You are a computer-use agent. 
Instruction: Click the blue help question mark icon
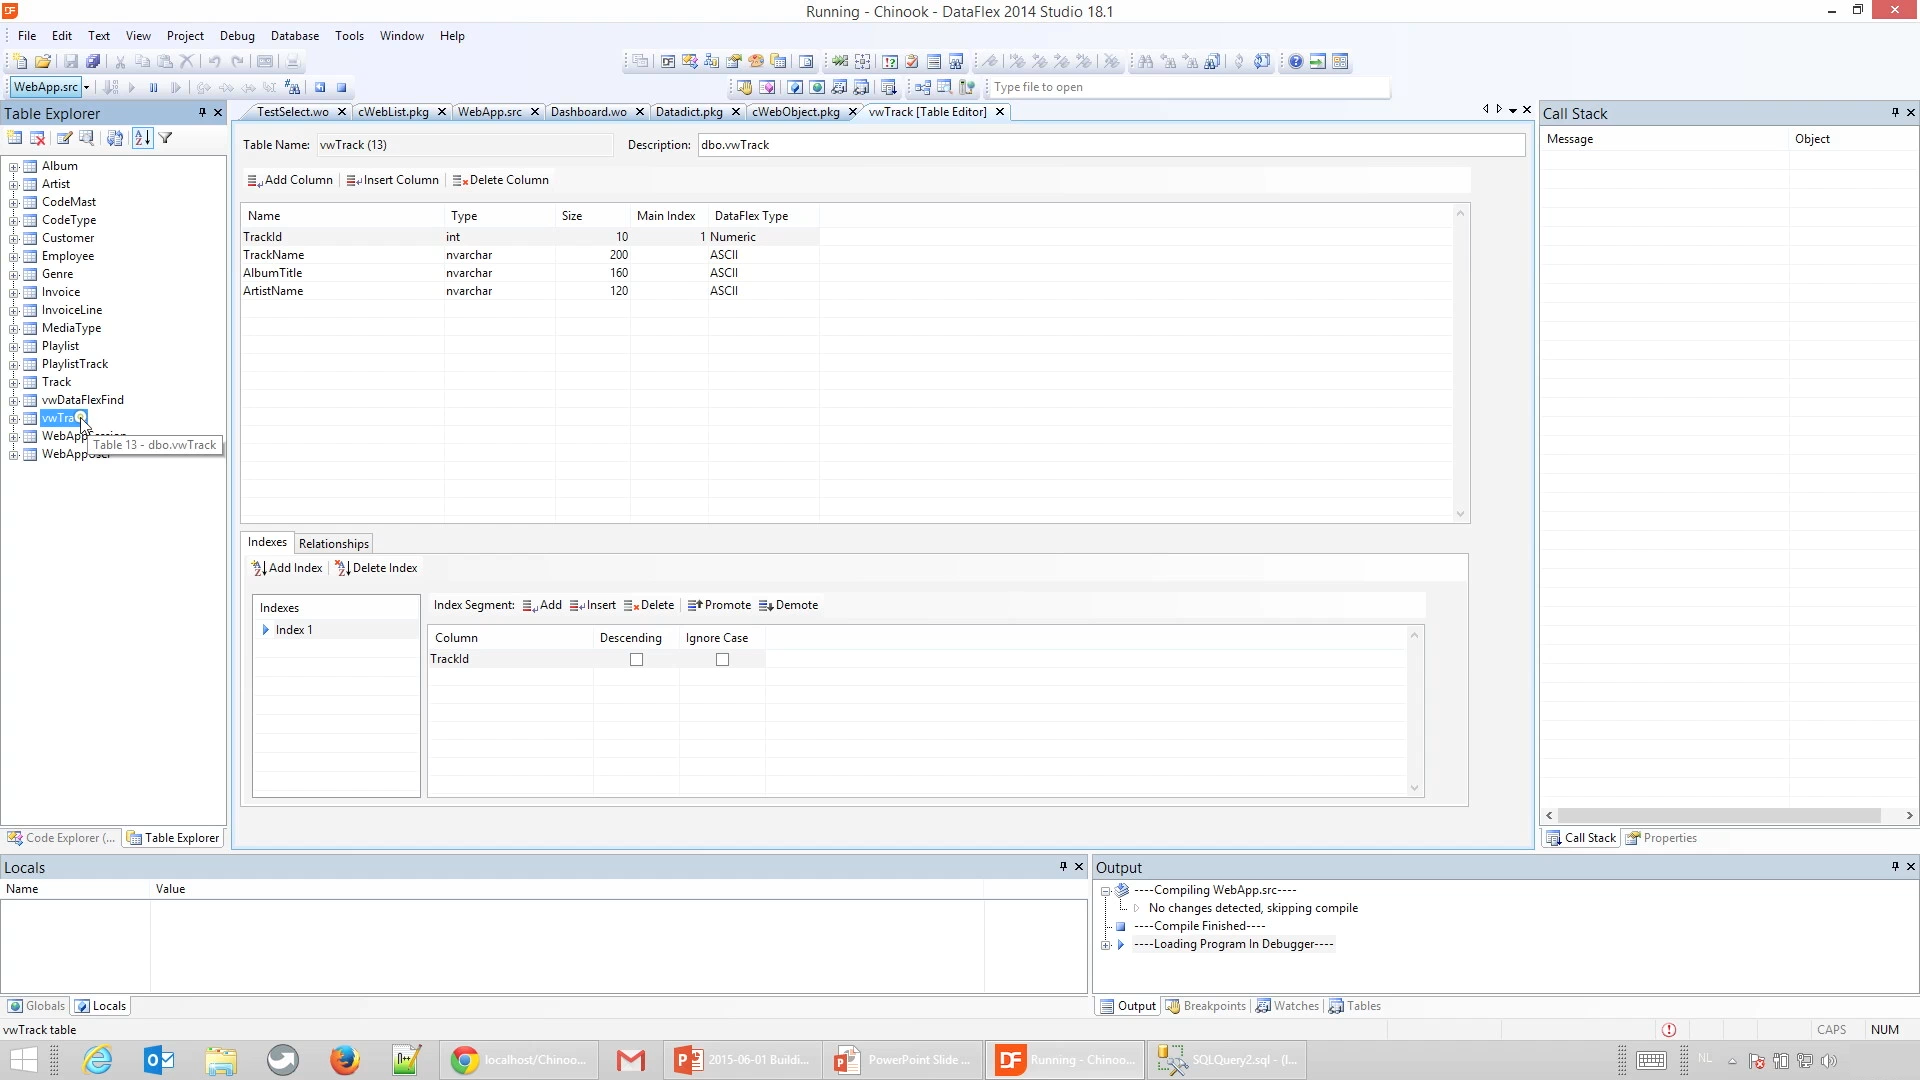pos(1295,62)
